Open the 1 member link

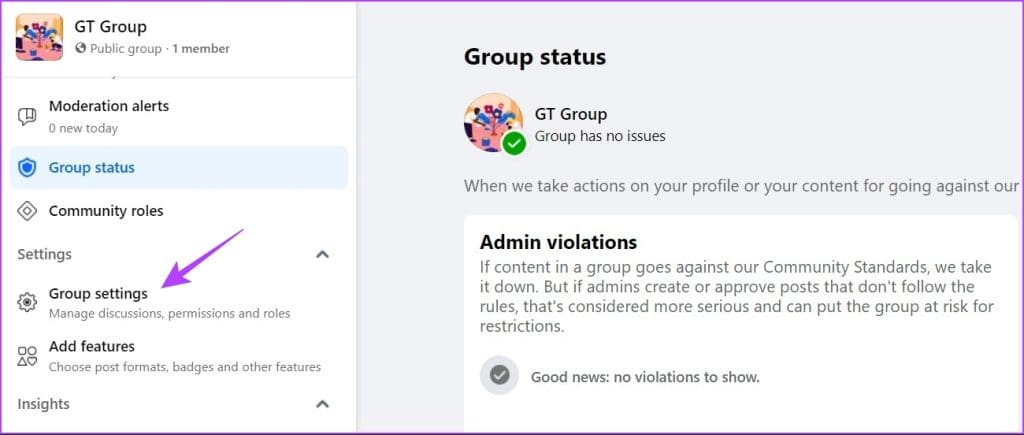point(200,48)
